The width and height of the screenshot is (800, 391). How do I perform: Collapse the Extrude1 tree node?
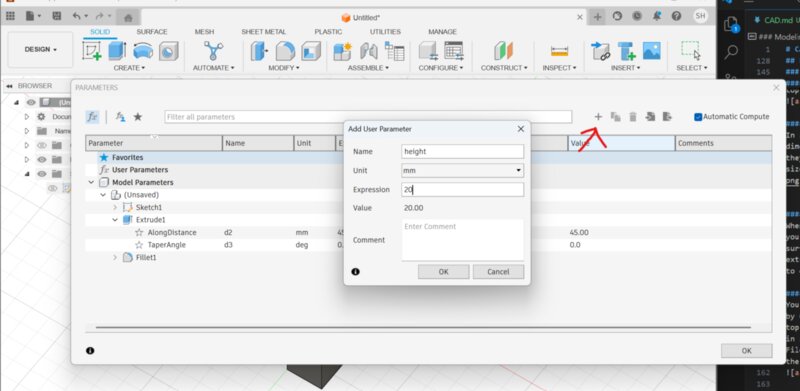pyautogui.click(x=114, y=220)
